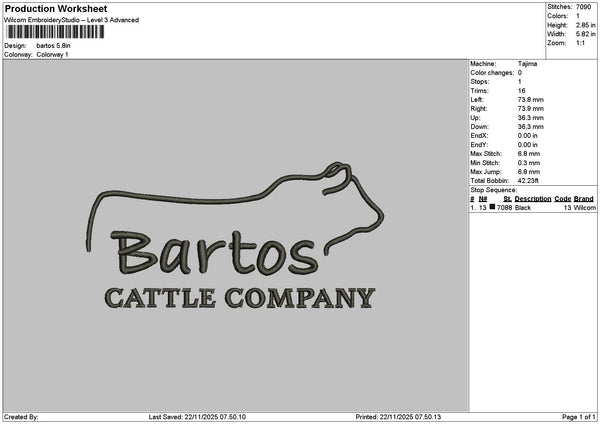Viewport: 600px width, 424px height.
Task: Click the black color swatch in Stop Sequence
Action: [492, 207]
